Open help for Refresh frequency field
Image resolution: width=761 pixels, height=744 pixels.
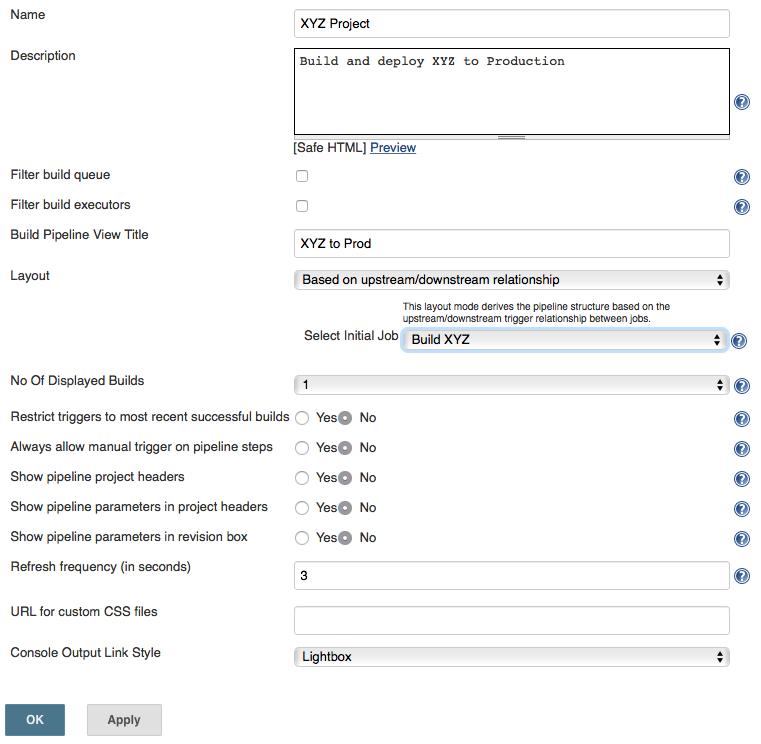[x=742, y=576]
